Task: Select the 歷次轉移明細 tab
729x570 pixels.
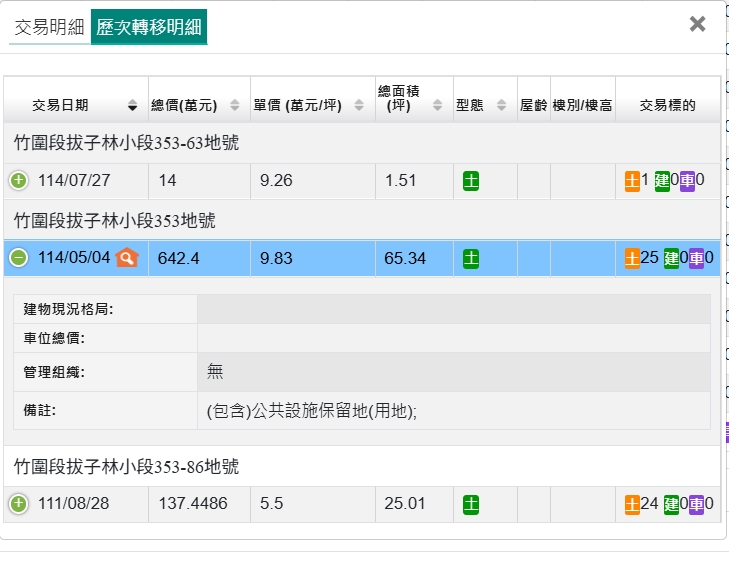Action: pos(148,27)
